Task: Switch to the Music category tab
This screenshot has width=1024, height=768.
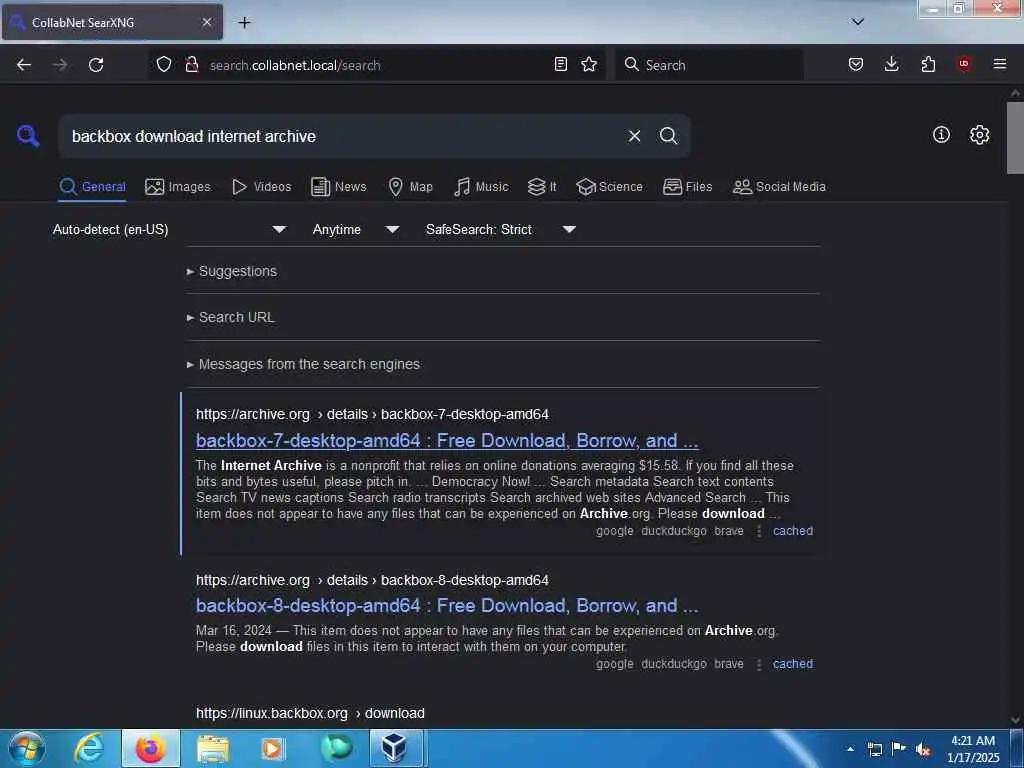Action: coord(481,187)
